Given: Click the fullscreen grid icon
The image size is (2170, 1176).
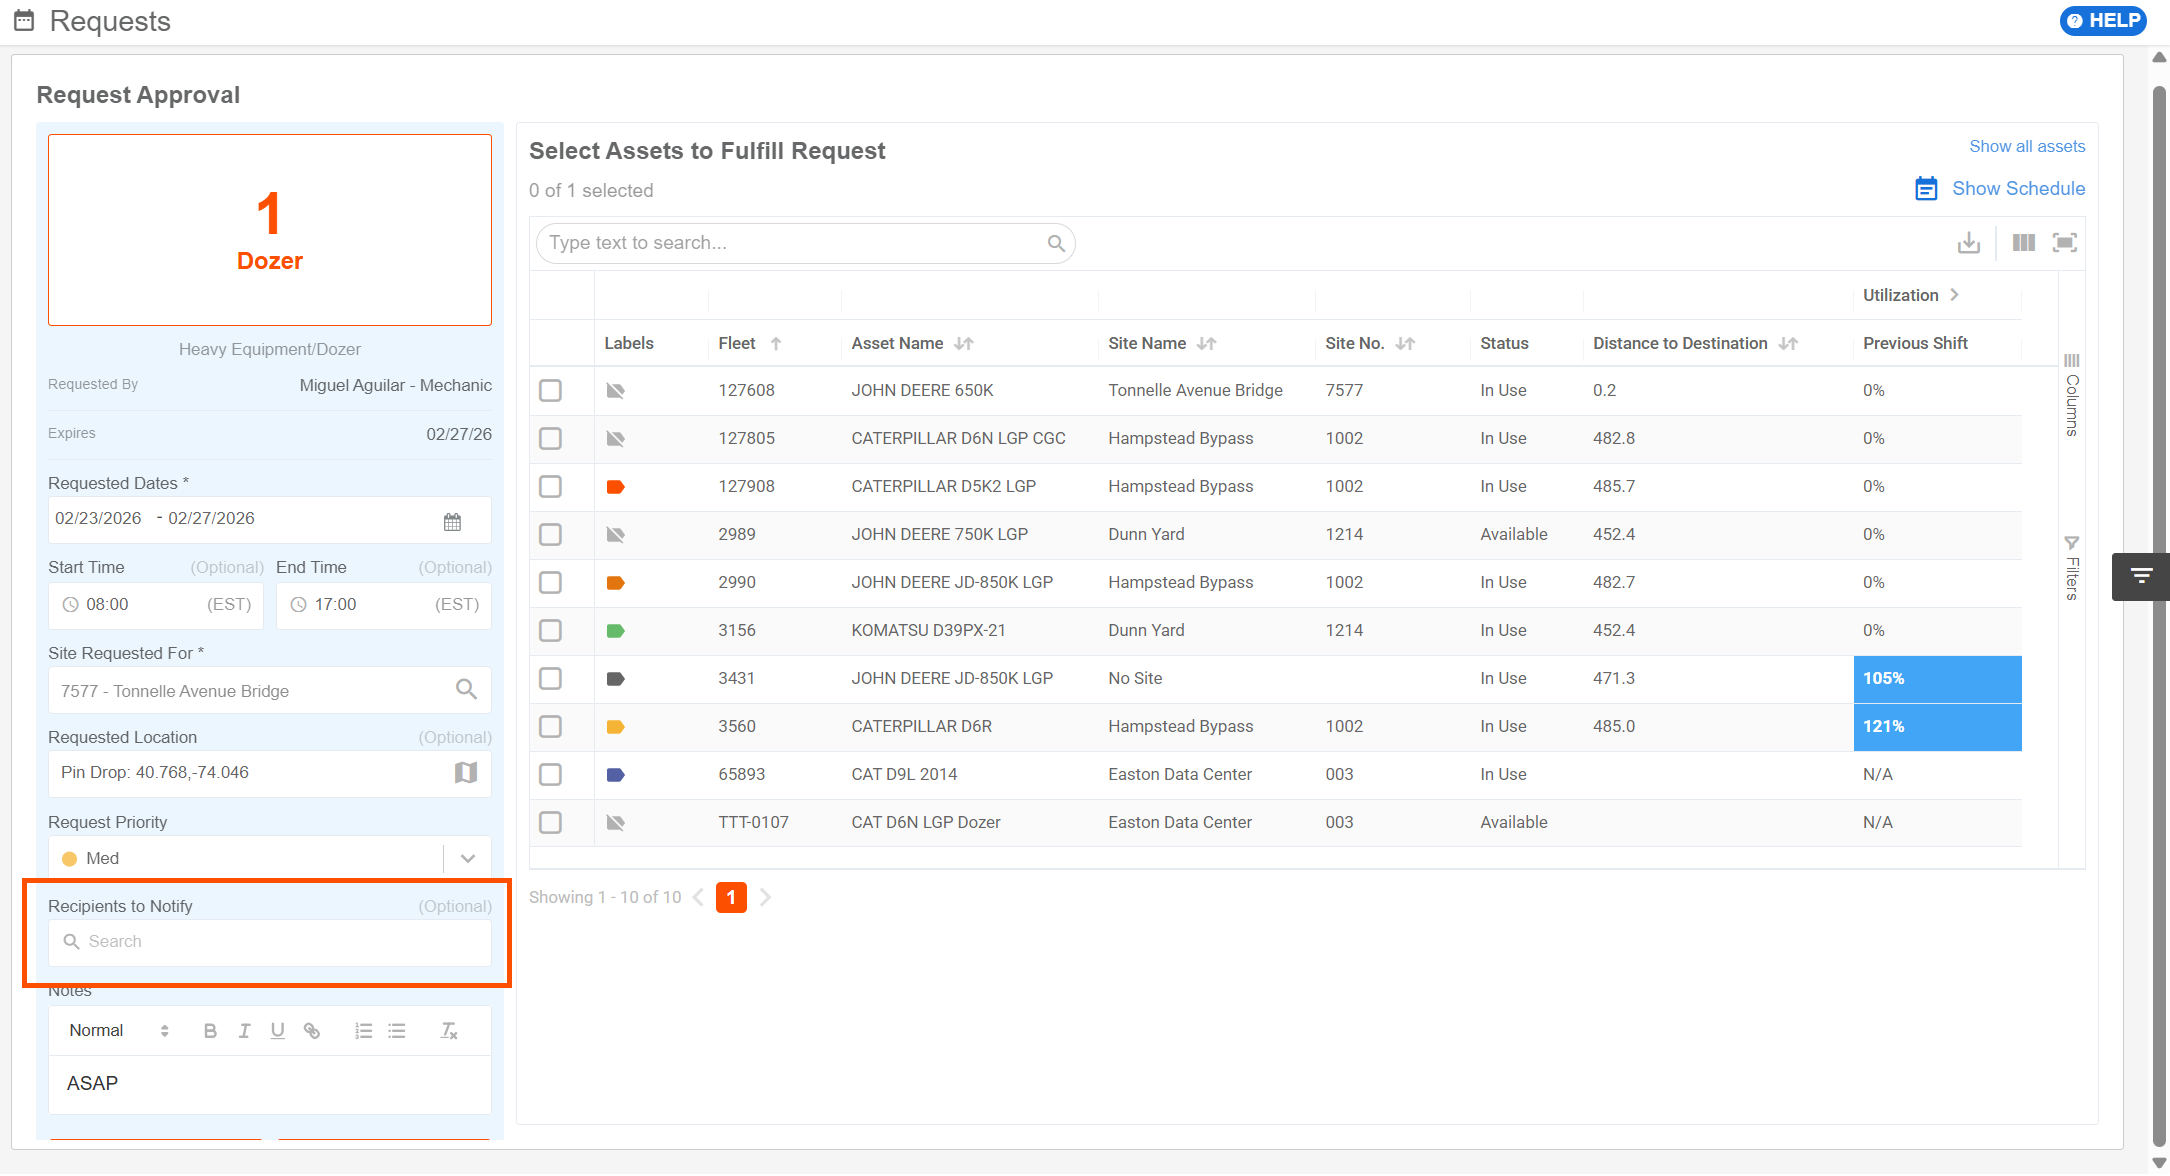Looking at the screenshot, I should click(x=2064, y=243).
